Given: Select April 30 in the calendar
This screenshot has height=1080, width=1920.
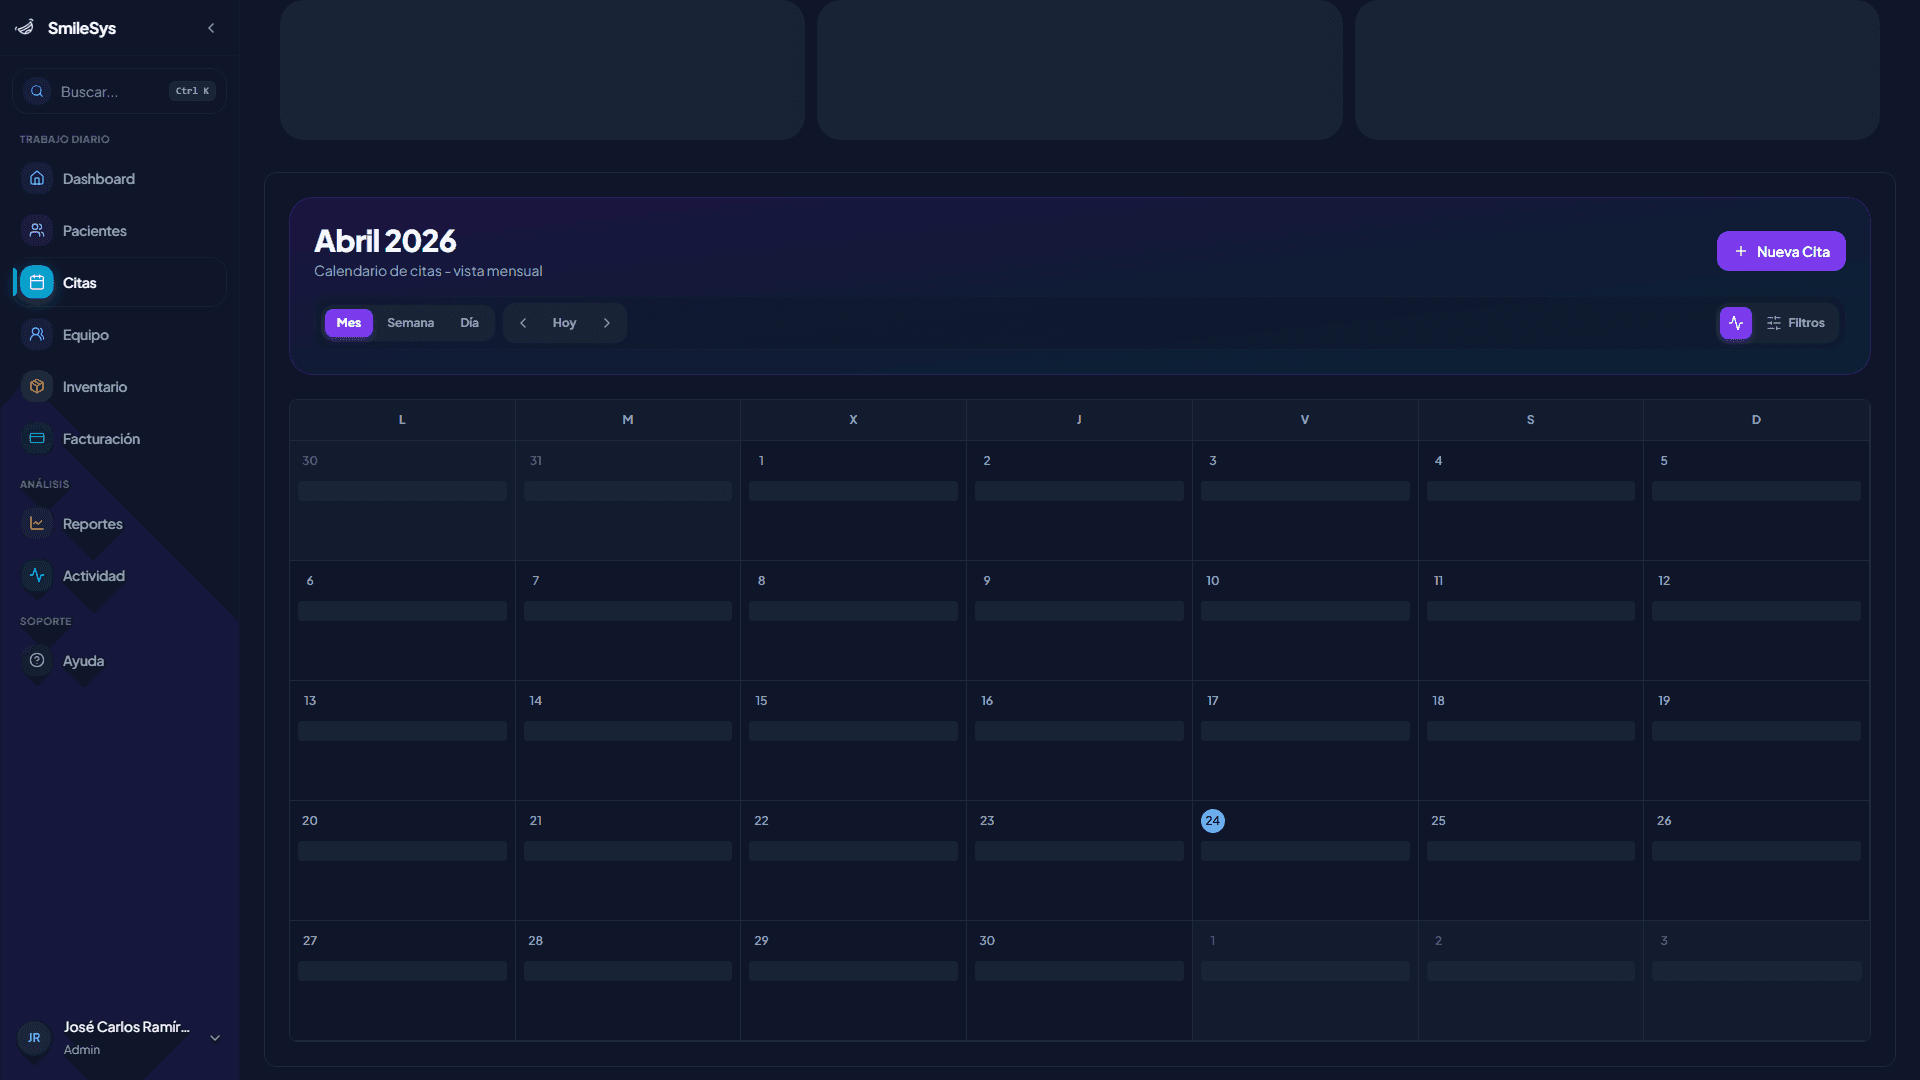Looking at the screenshot, I should [x=1079, y=980].
